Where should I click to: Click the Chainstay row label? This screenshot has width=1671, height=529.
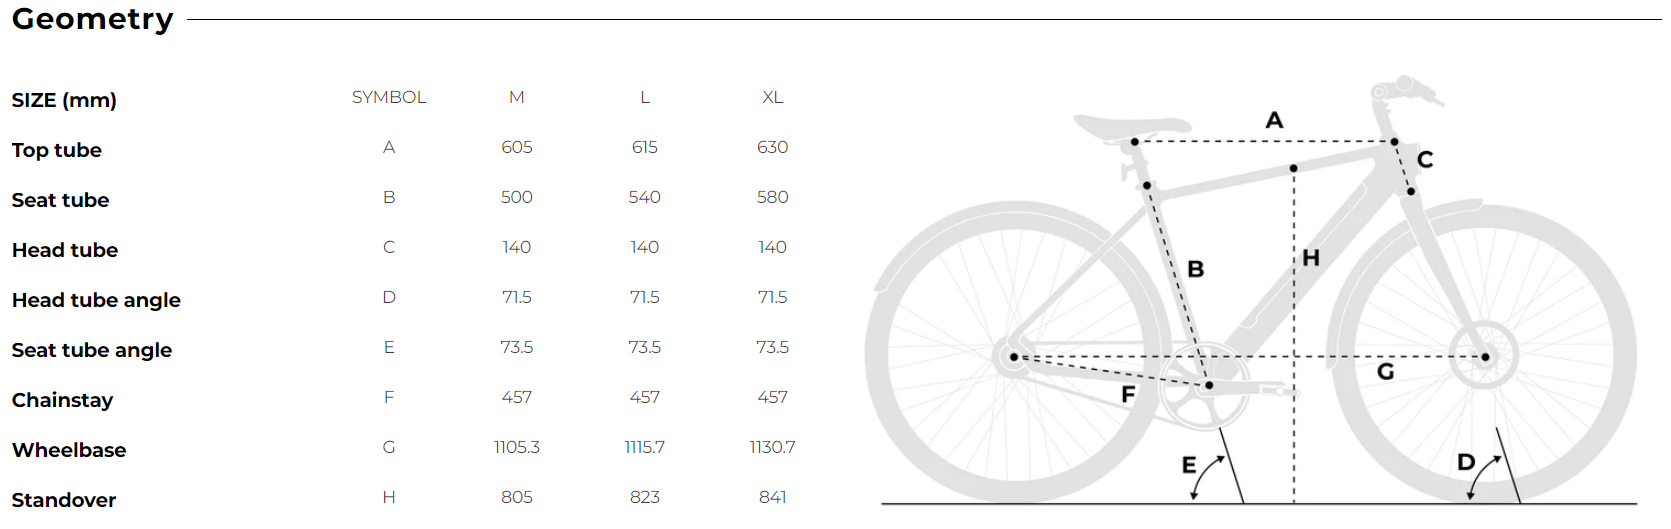pyautogui.click(x=62, y=400)
